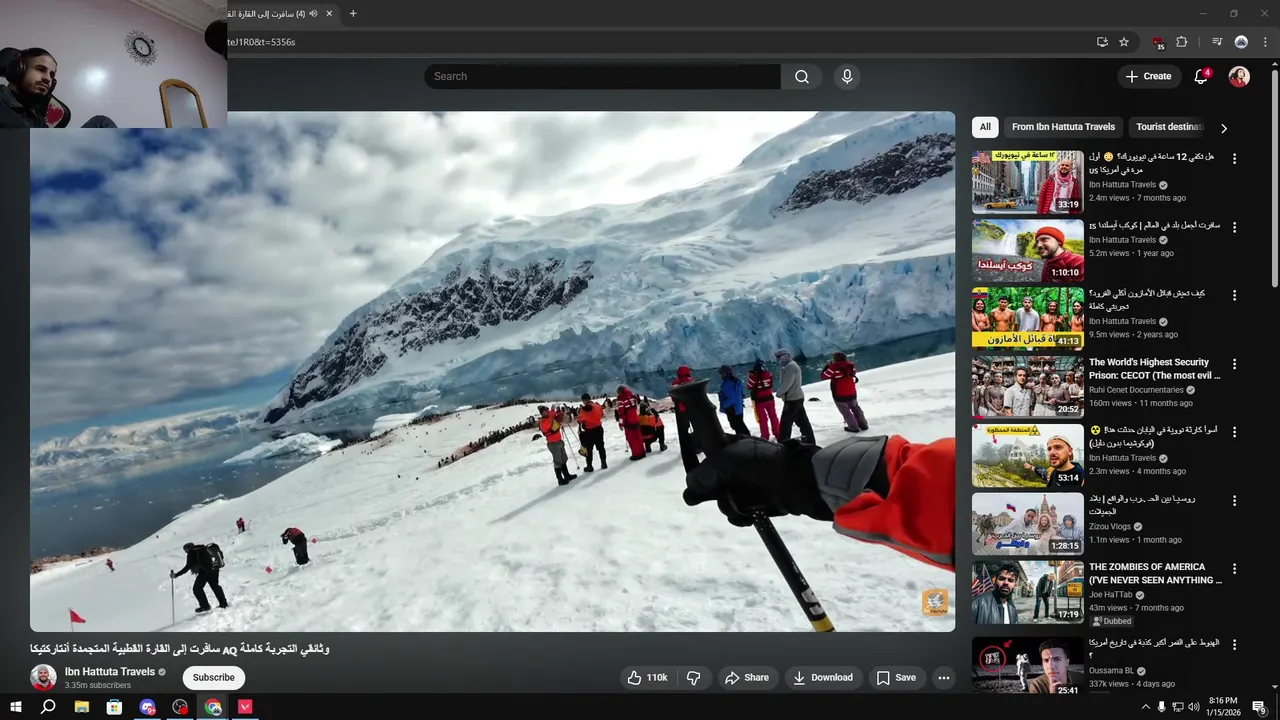Open Joe HaTTab 17:19 thumbnail

(1027, 591)
